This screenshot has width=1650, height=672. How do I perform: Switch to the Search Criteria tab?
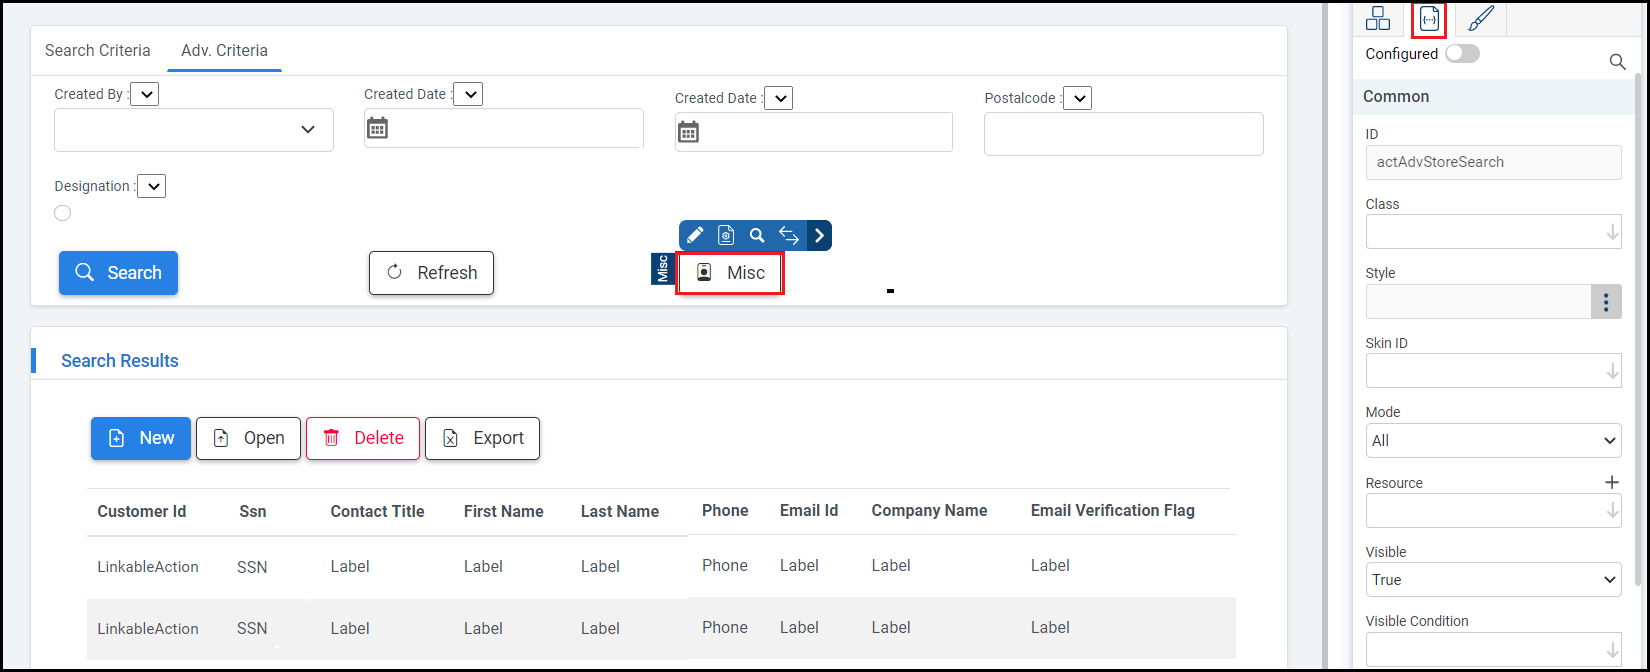point(98,50)
